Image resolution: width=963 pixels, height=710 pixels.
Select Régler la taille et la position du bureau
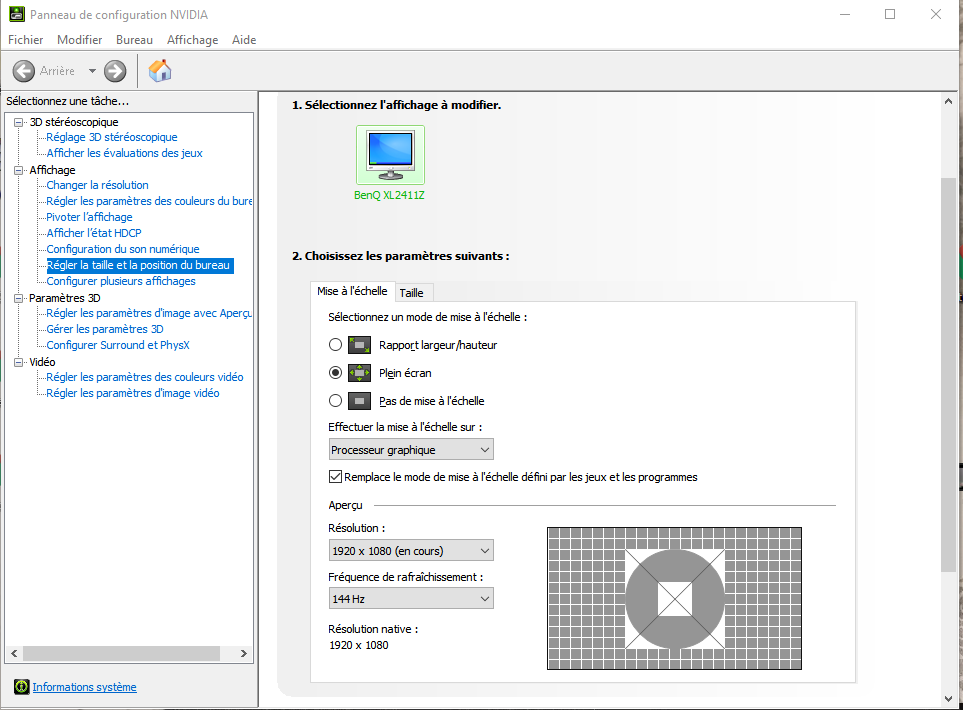[138, 265]
